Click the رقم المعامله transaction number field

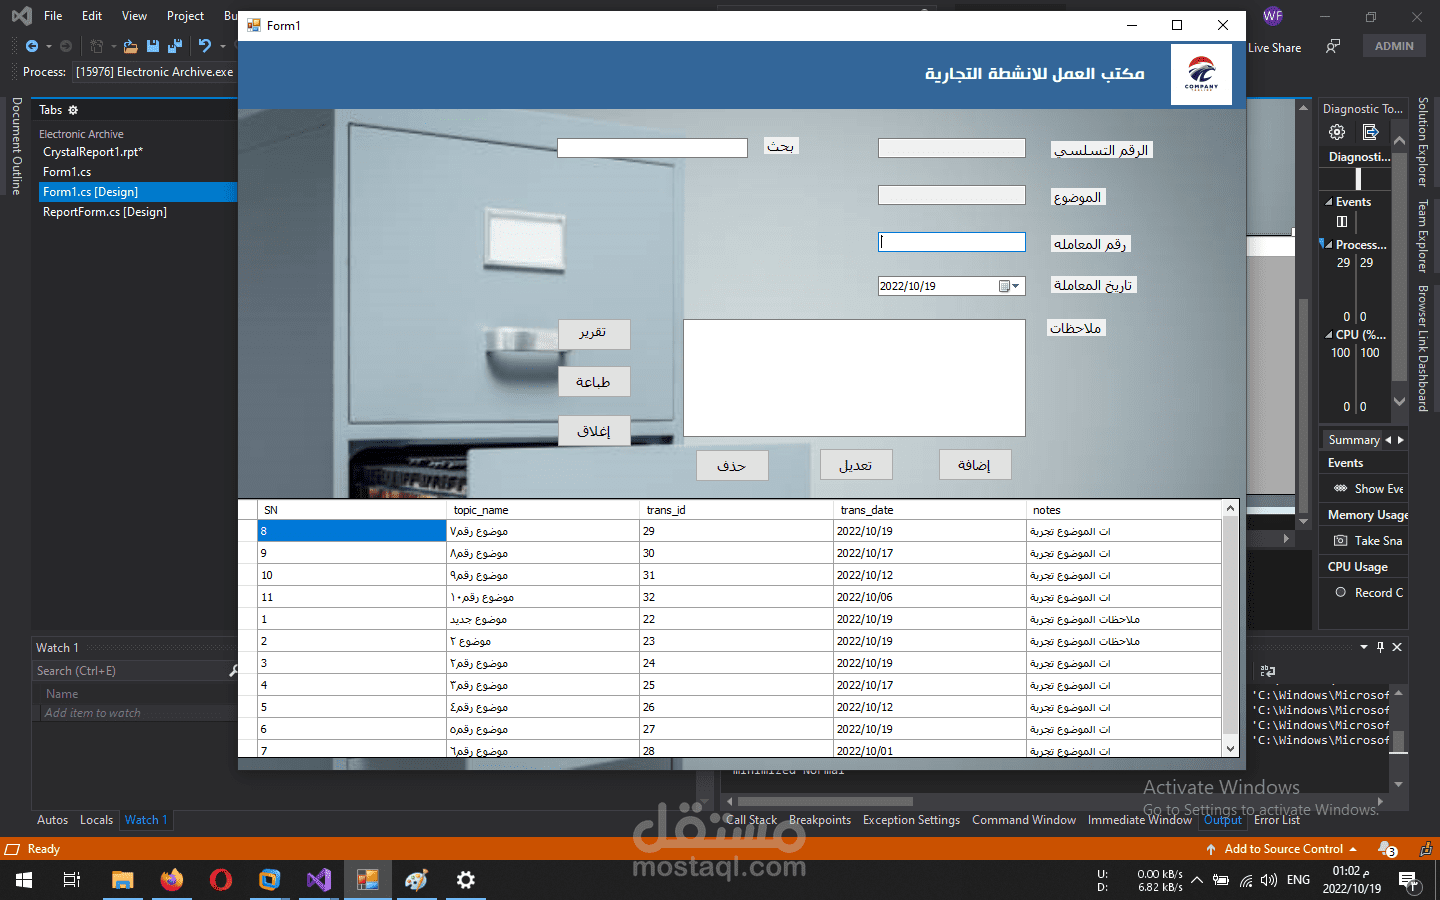(952, 242)
